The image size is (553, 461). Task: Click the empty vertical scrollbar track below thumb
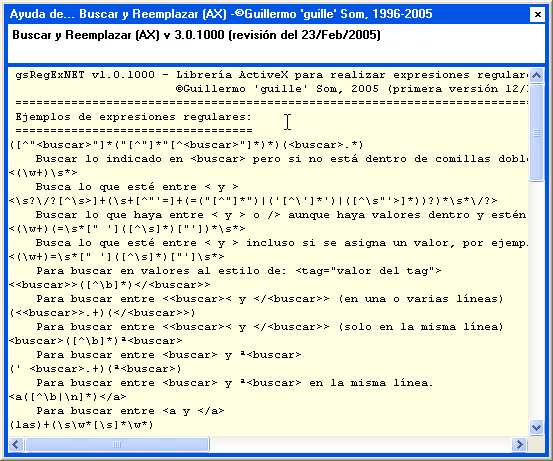(536, 301)
